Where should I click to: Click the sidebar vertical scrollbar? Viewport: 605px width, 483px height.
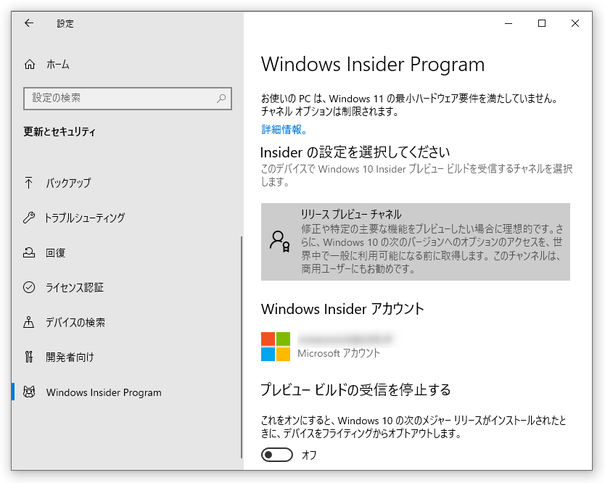(242, 347)
